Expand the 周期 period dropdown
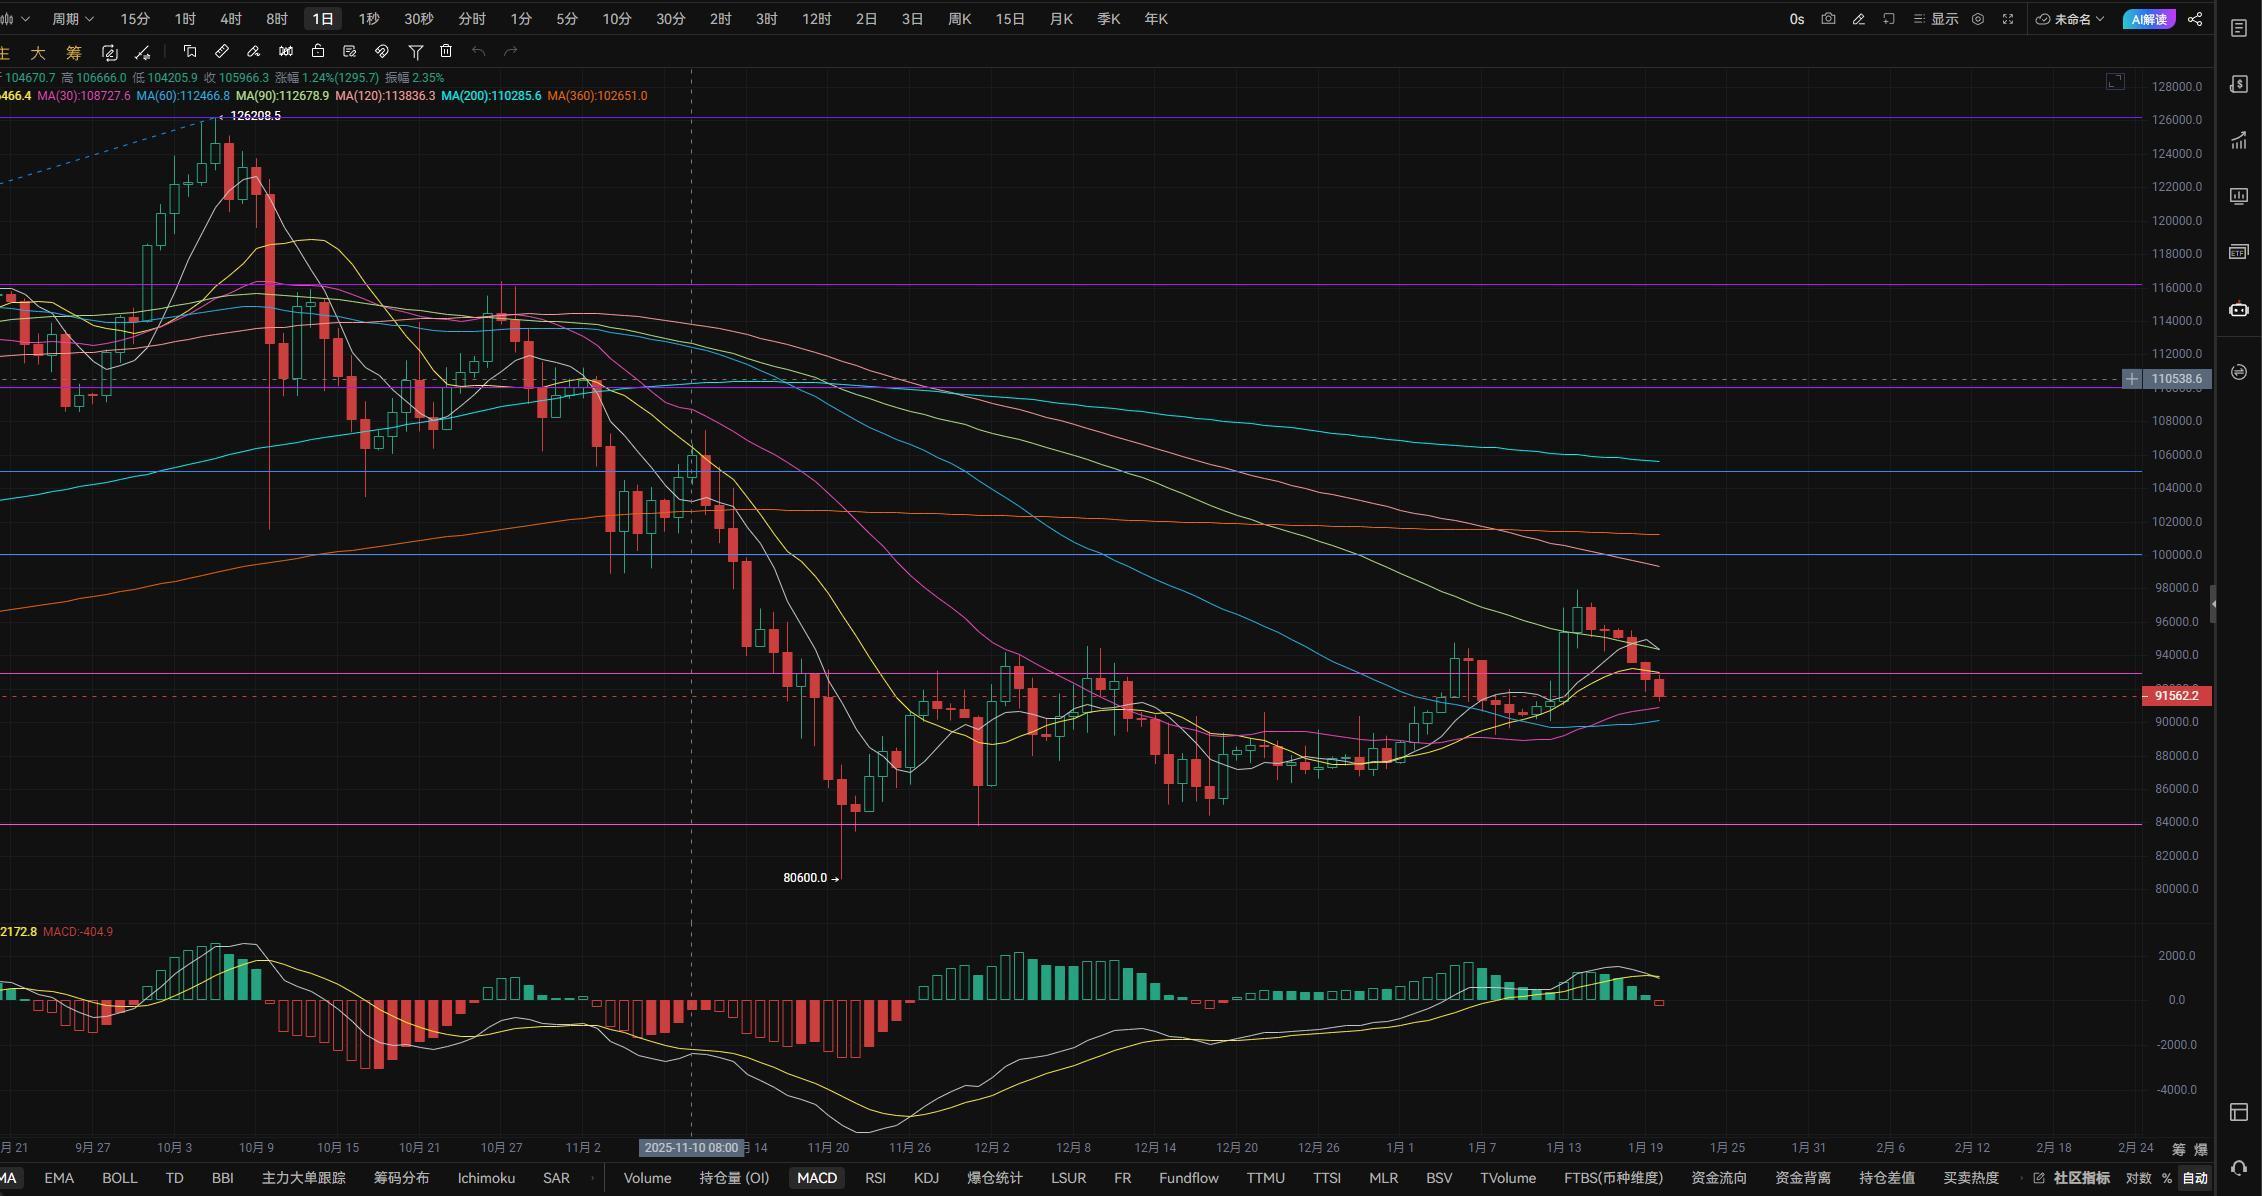This screenshot has width=2262, height=1196. pos(72,19)
